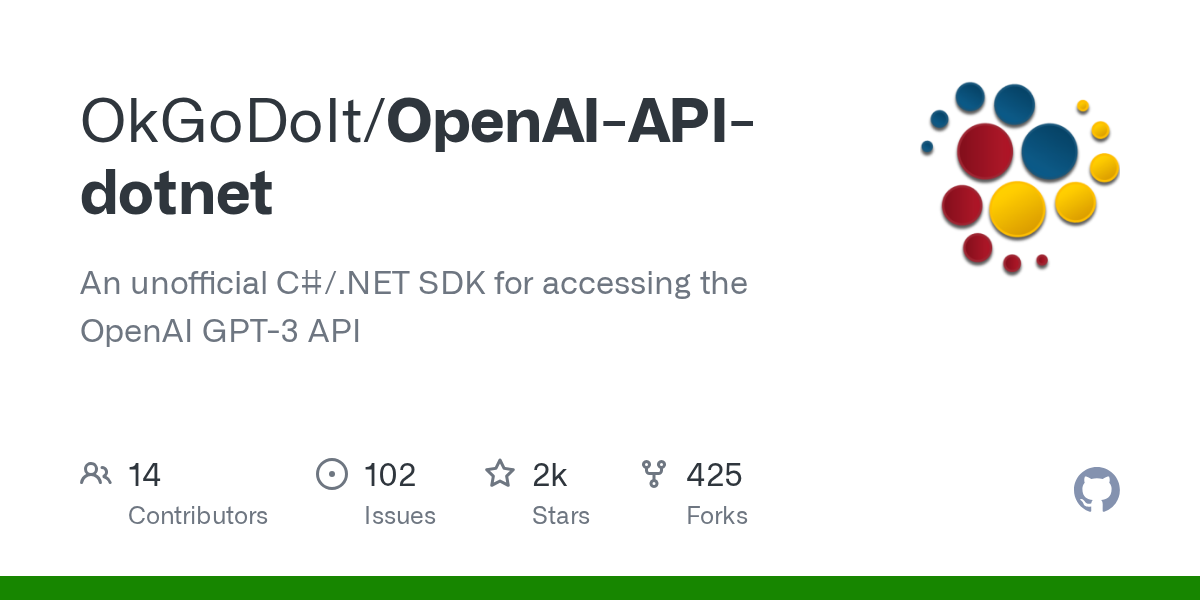Click the issues count 102

pyautogui.click(x=390, y=475)
